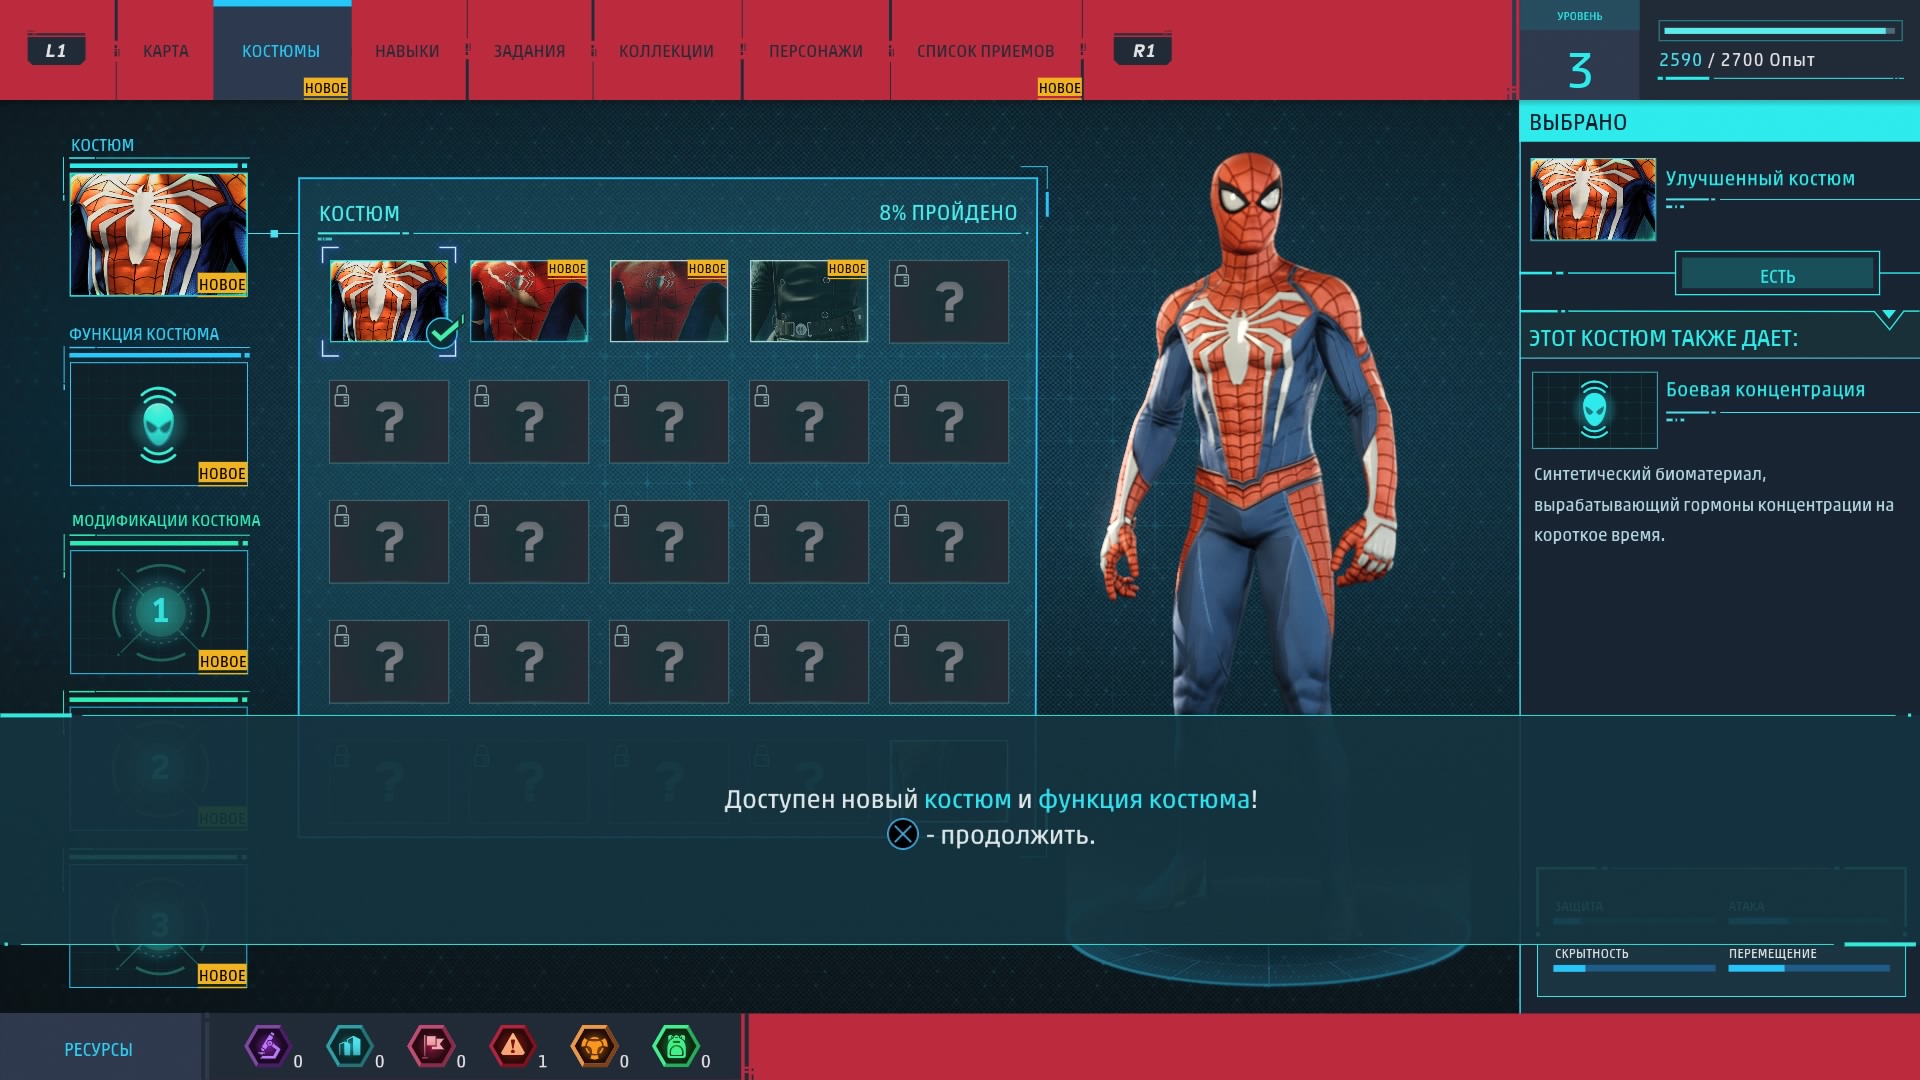Image resolution: width=1920 pixels, height=1080 pixels.
Task: Click the experience progress bar
Action: click(1780, 31)
